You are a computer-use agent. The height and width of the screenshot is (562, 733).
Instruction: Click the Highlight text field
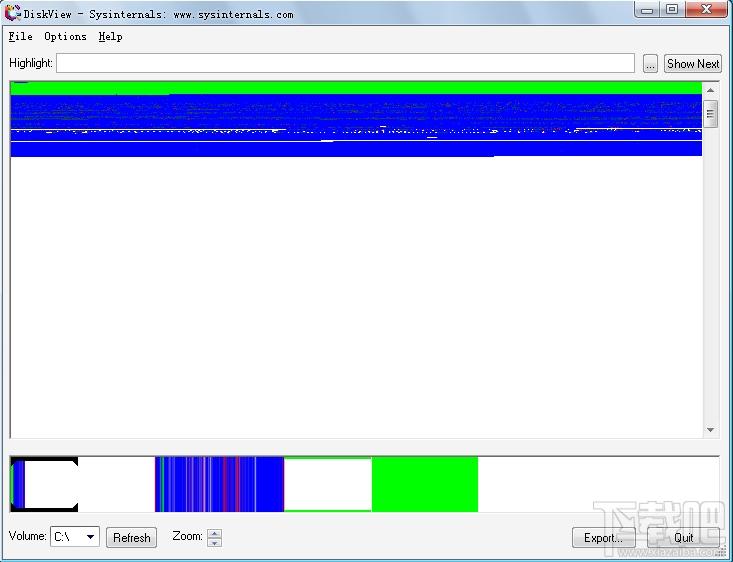[345, 63]
